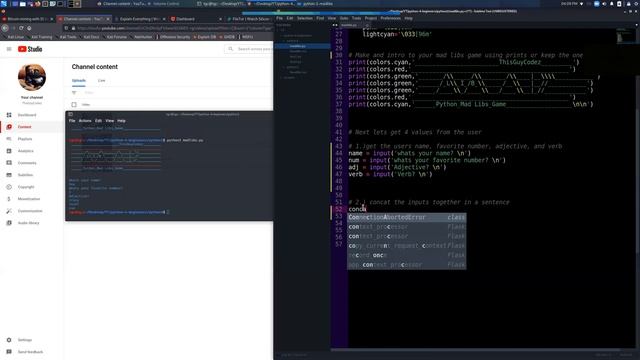Select highlighted file in Sublime sidebar
640x360 pixels.
302,46
